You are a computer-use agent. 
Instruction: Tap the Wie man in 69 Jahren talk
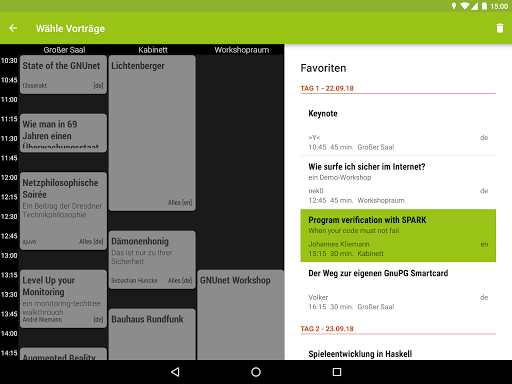[63, 133]
